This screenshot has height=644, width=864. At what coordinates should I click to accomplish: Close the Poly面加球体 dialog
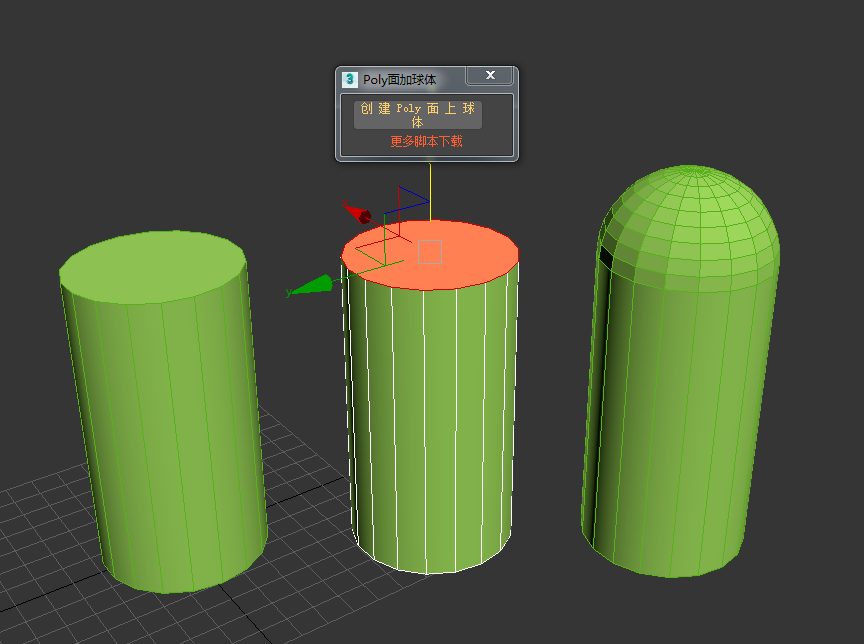[490, 76]
